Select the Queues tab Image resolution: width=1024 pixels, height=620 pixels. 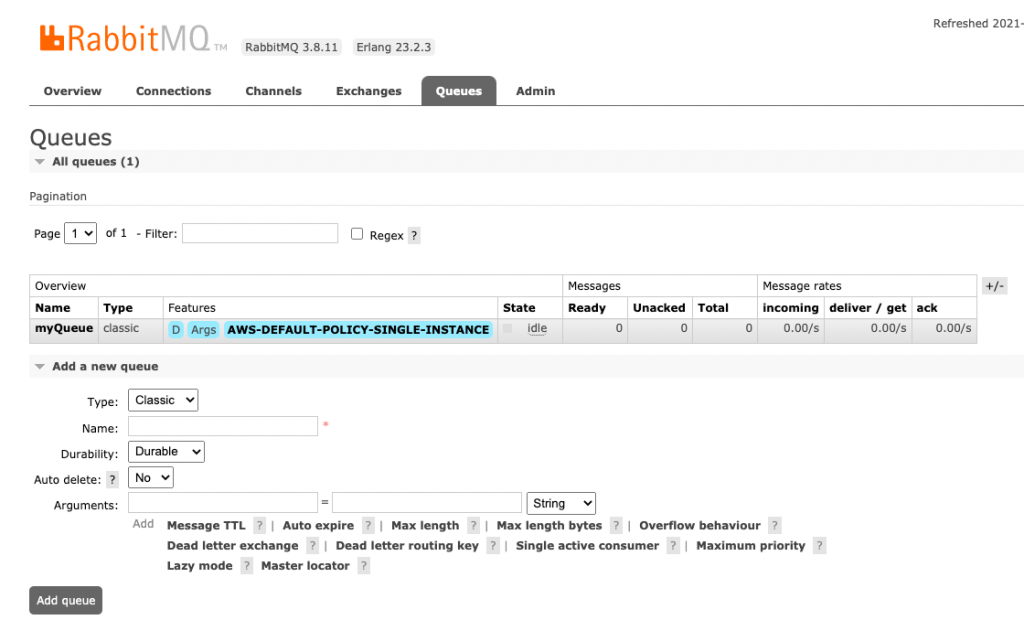click(458, 91)
